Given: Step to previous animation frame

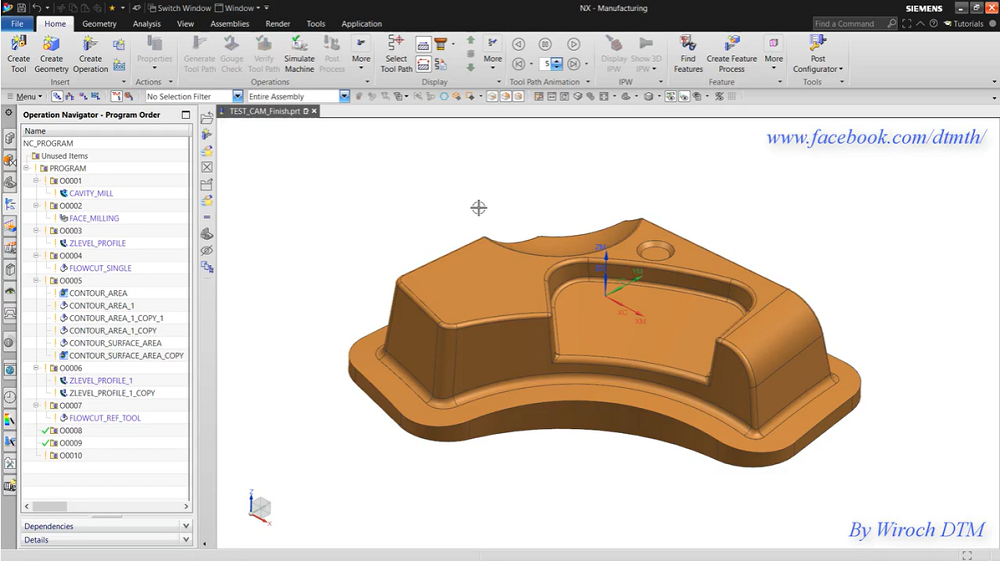Looking at the screenshot, I should [518, 64].
